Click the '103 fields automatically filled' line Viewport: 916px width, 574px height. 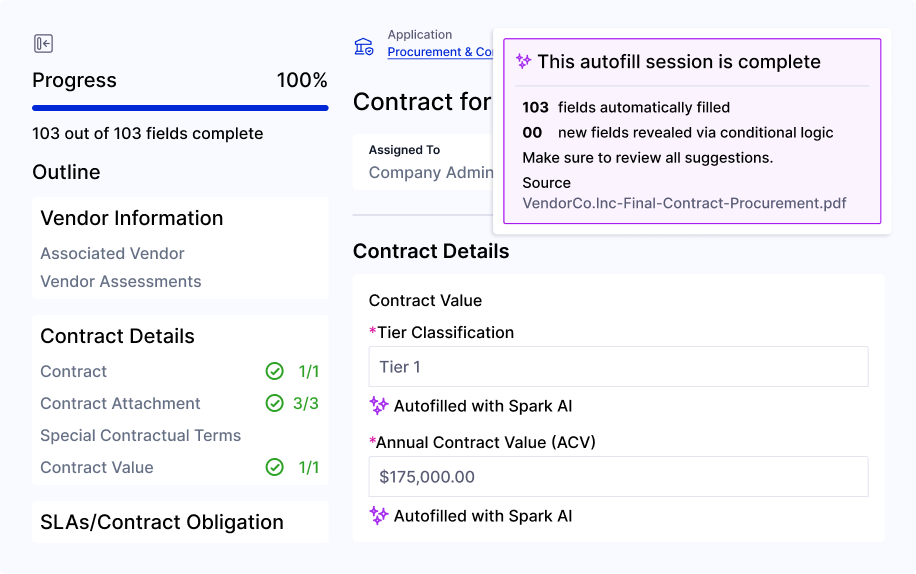(626, 107)
